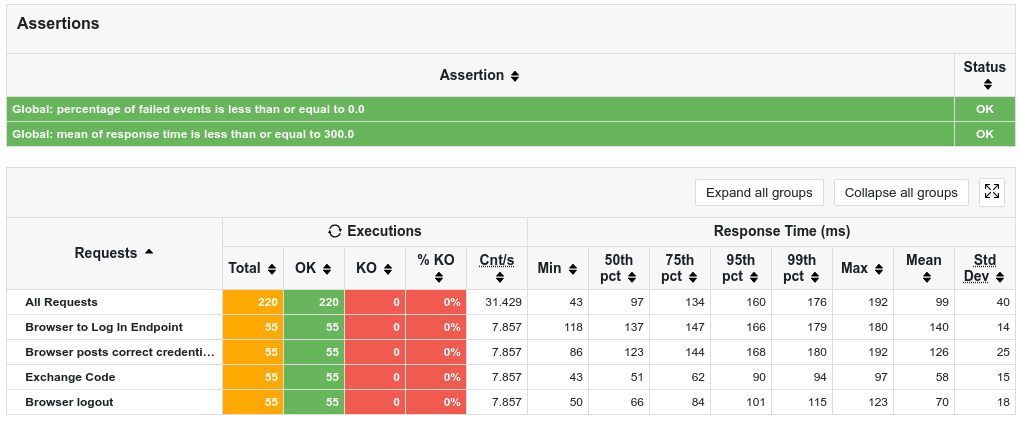The image size is (1020, 421).
Task: Click the Std Dev column header
Action: click(985, 268)
